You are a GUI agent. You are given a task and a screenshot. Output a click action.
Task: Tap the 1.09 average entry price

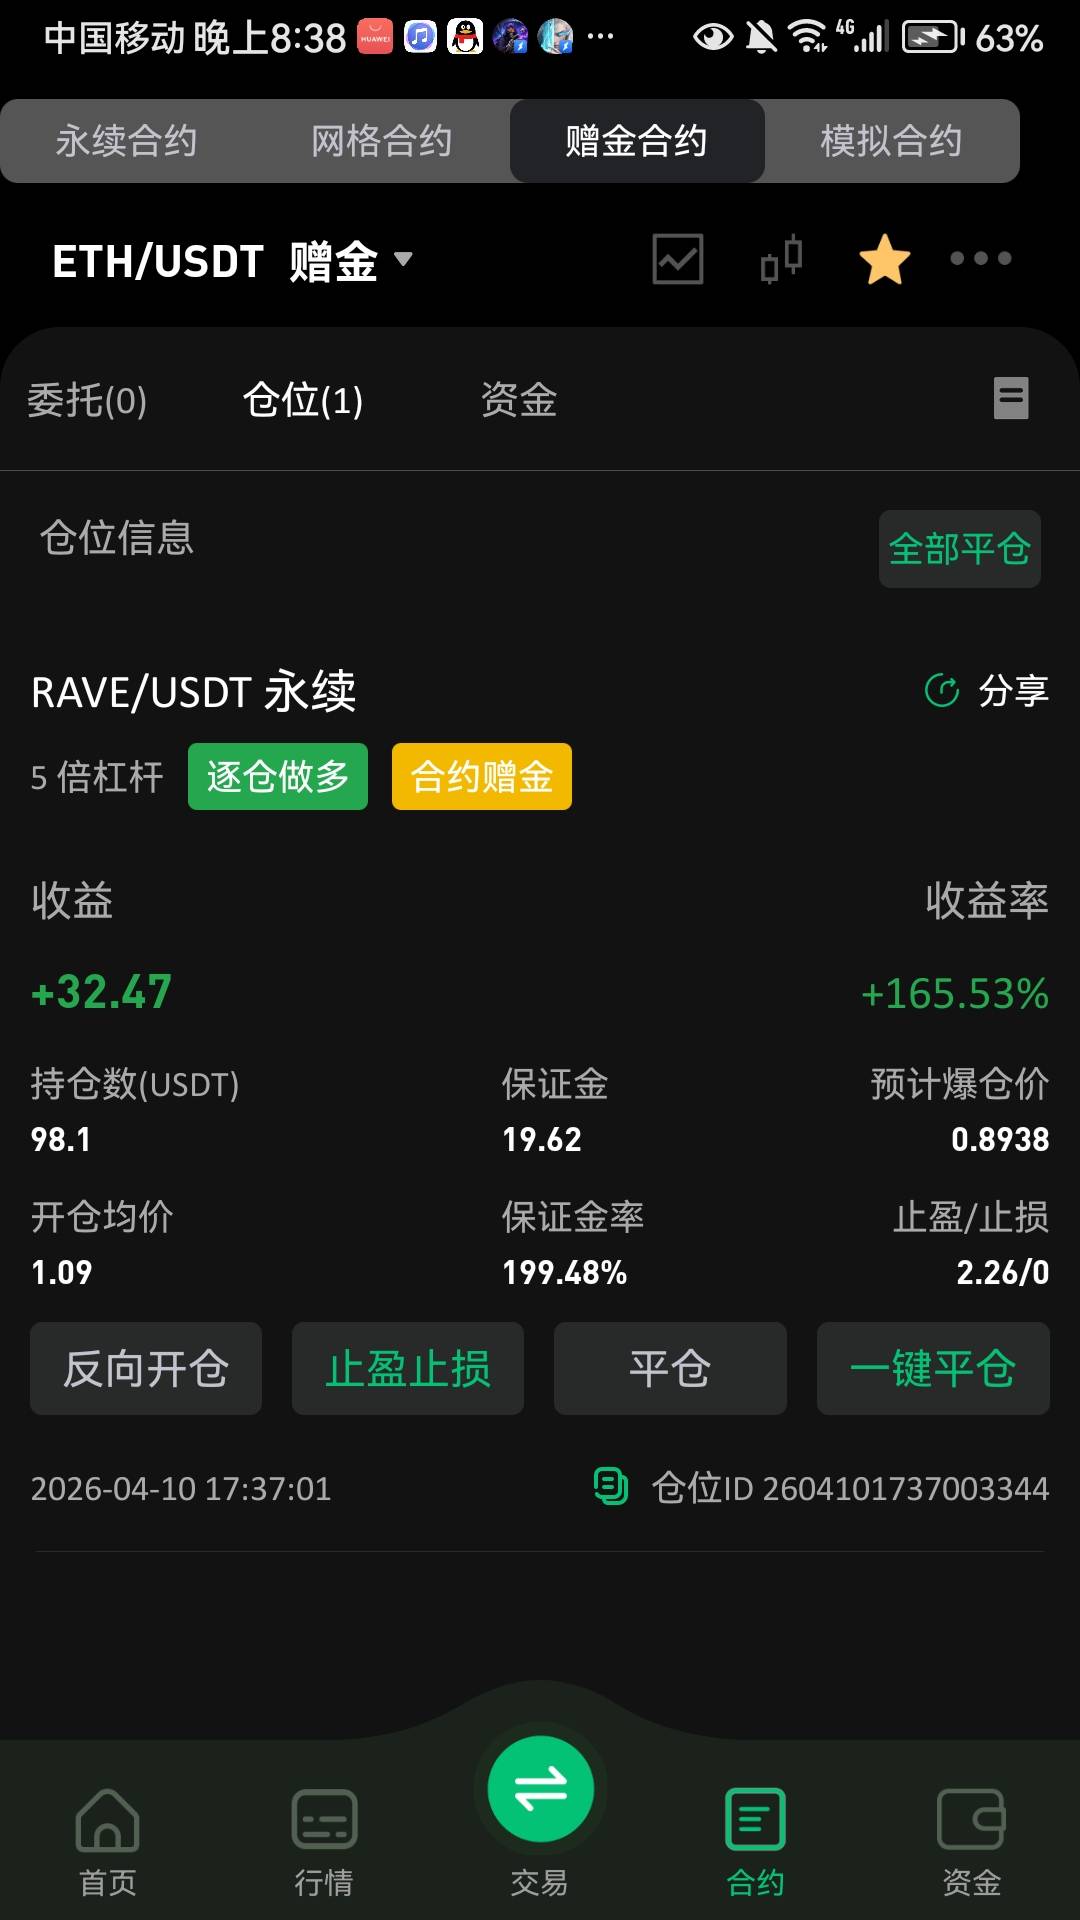[62, 1272]
